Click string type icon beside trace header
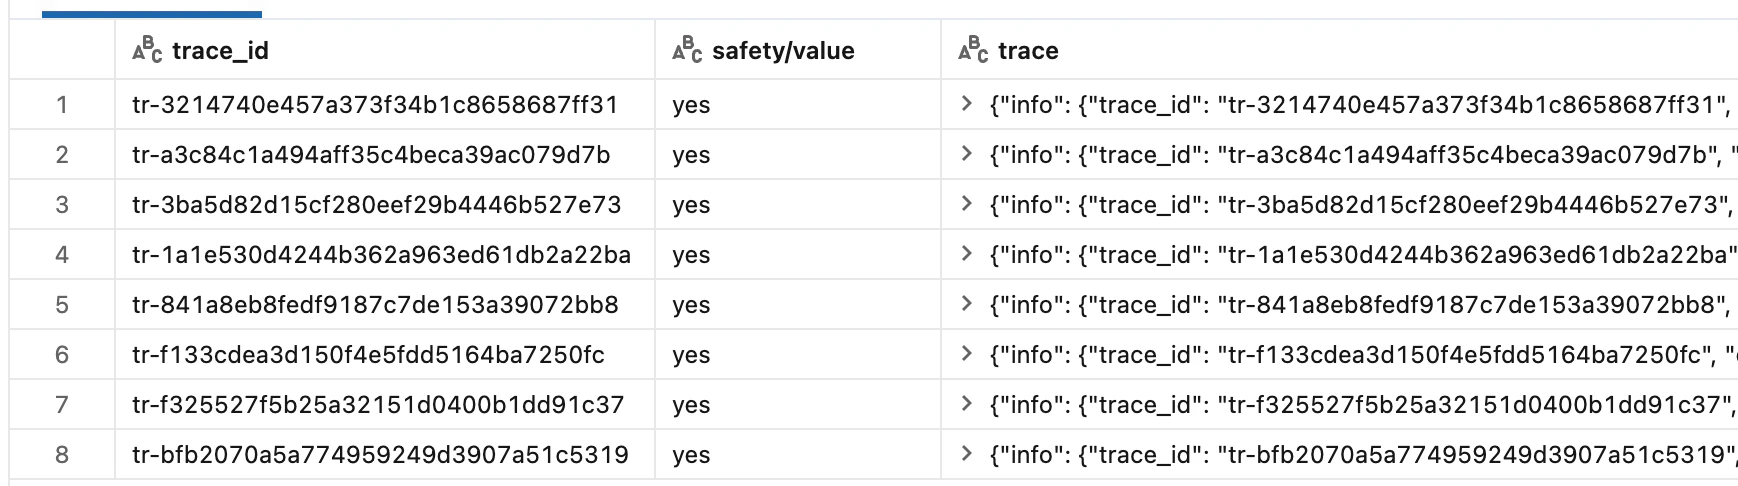Viewport: 1738px width, 486px height. [973, 50]
